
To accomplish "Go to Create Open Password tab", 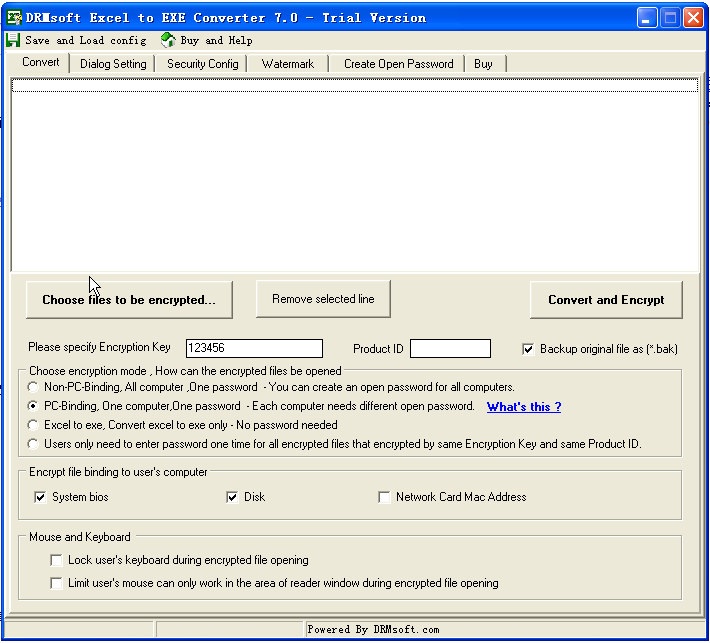I will coord(398,64).
